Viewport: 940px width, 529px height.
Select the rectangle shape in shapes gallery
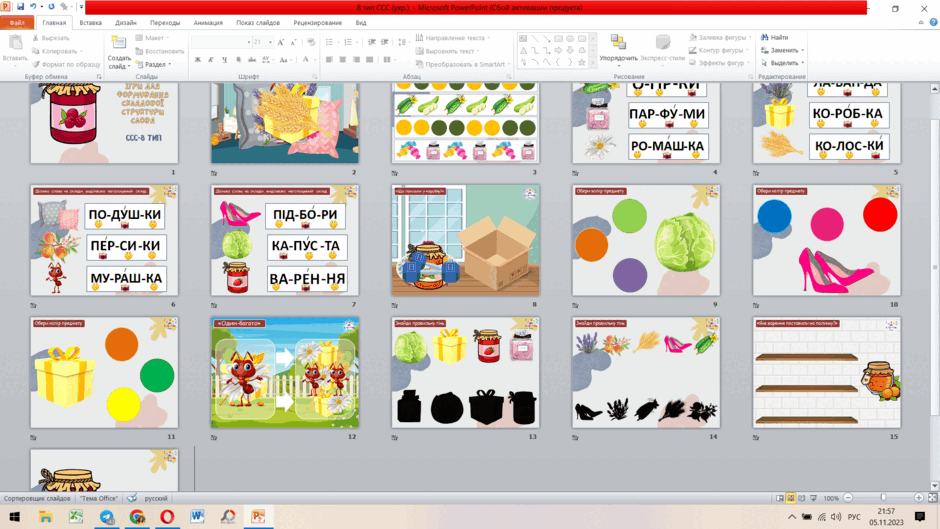558,38
